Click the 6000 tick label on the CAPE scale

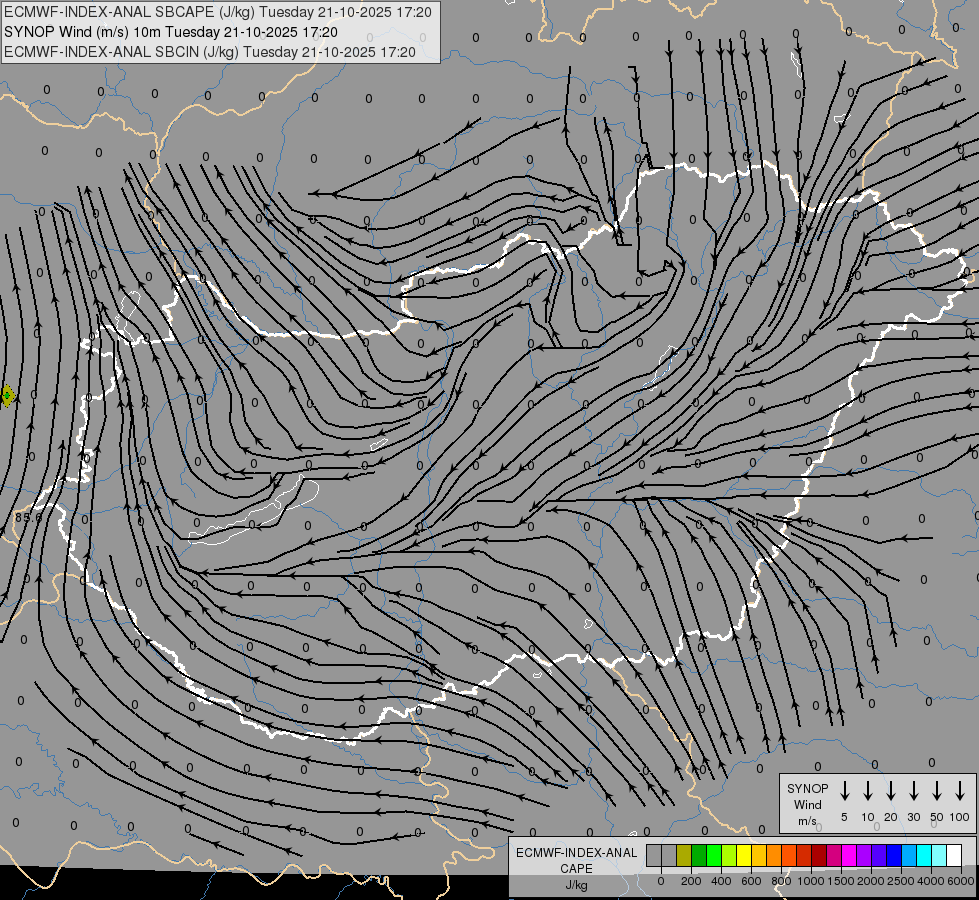(x=961, y=881)
